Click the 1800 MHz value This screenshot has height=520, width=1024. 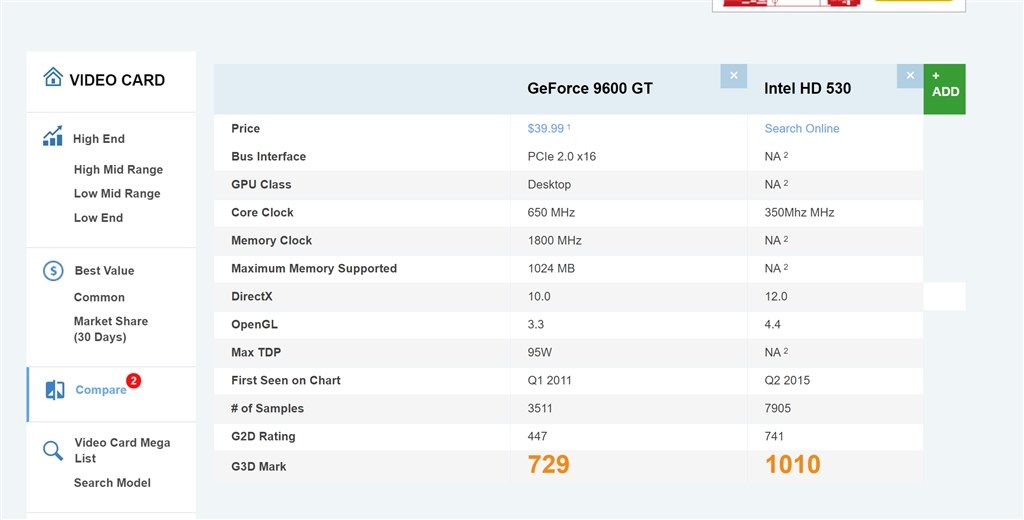[554, 241]
